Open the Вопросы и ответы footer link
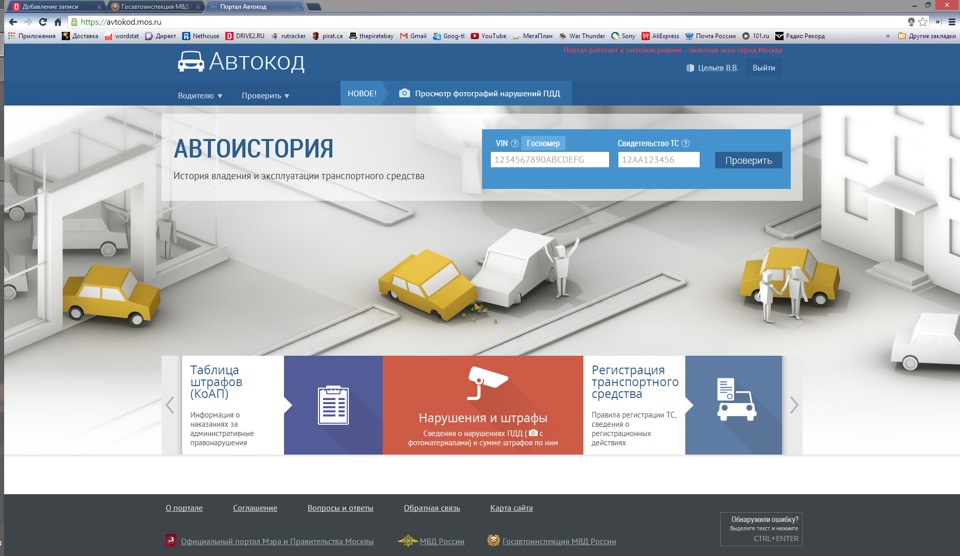Image resolution: width=960 pixels, height=556 pixels. 340,508
